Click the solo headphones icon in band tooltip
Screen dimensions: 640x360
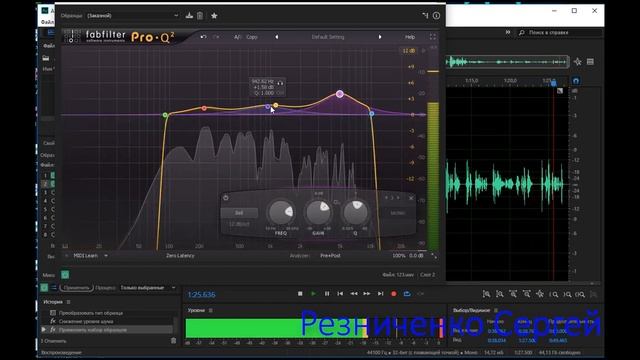280,83
